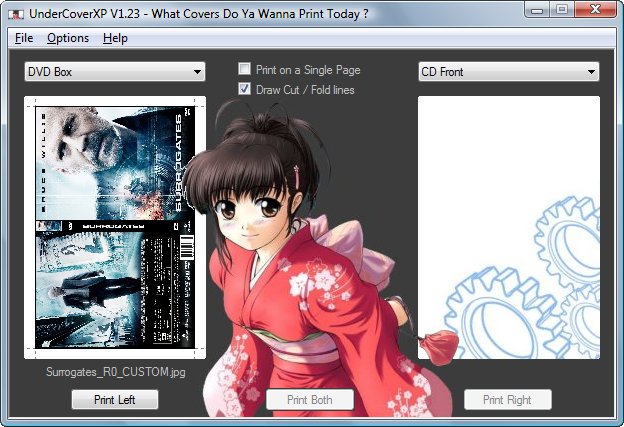624x427 pixels.
Task: Click the Print Right button
Action: [x=507, y=400]
